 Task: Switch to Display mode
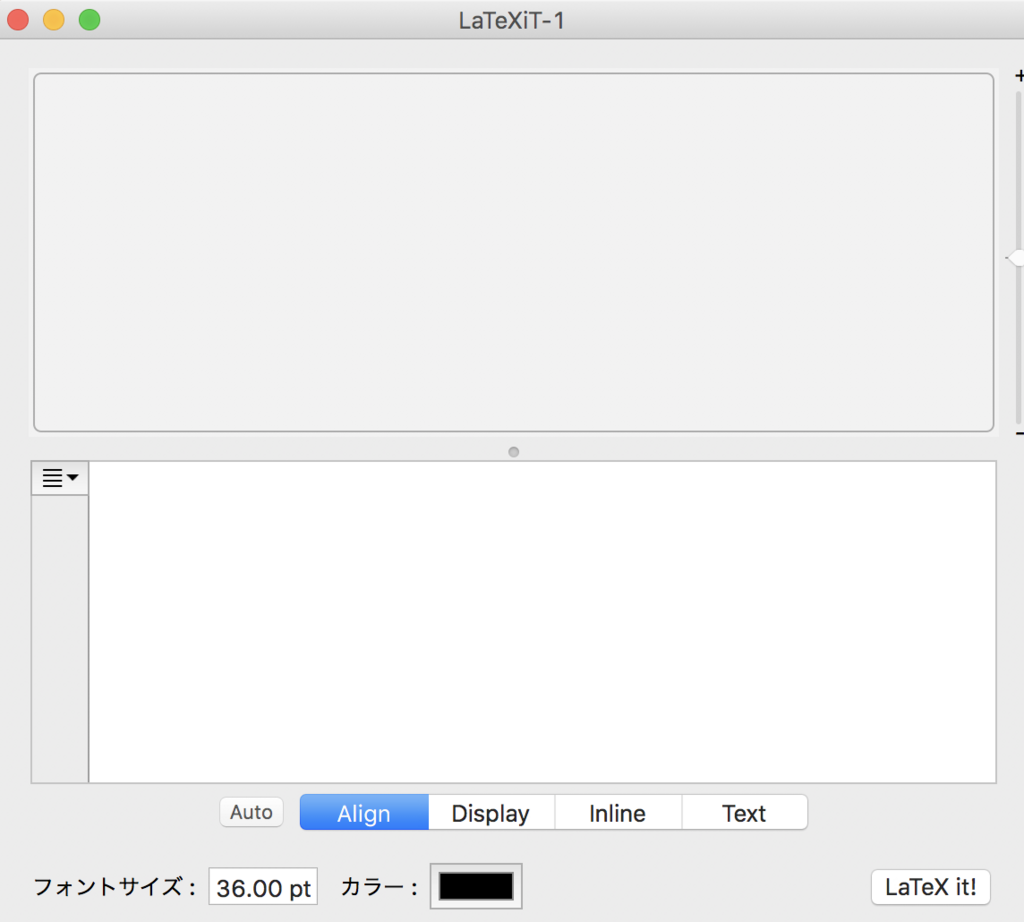[491, 813]
